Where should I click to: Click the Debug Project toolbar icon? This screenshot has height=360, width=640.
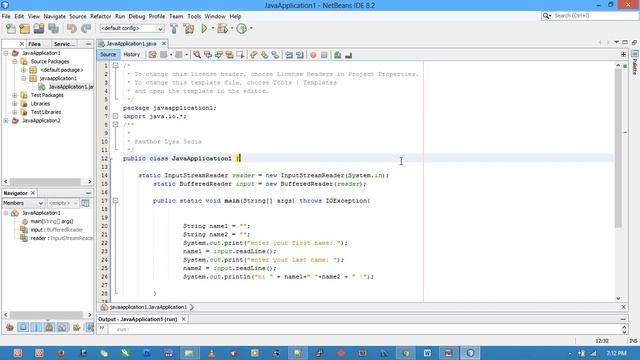(x=222, y=29)
